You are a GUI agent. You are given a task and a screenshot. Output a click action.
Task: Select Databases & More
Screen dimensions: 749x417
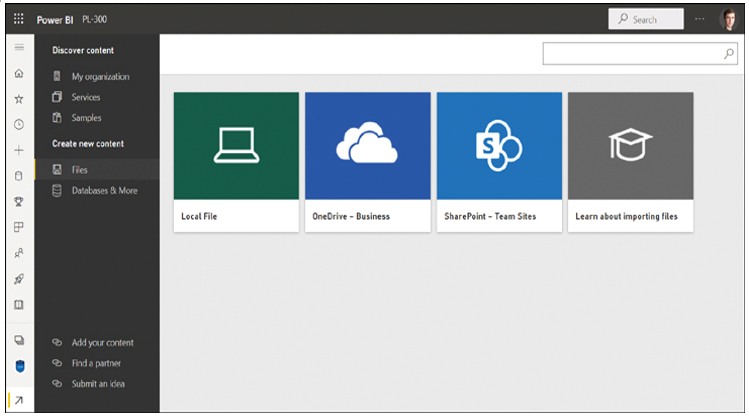97,191
